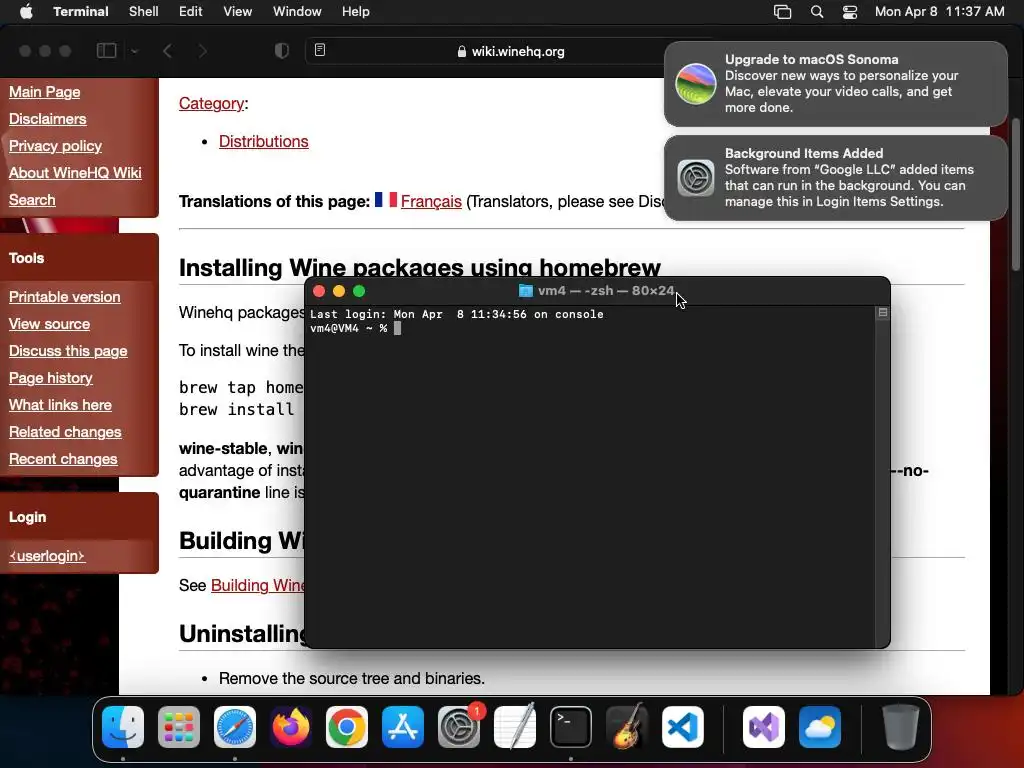The width and height of the screenshot is (1024, 768).
Task: Click the date and time clock
Action: (x=939, y=12)
